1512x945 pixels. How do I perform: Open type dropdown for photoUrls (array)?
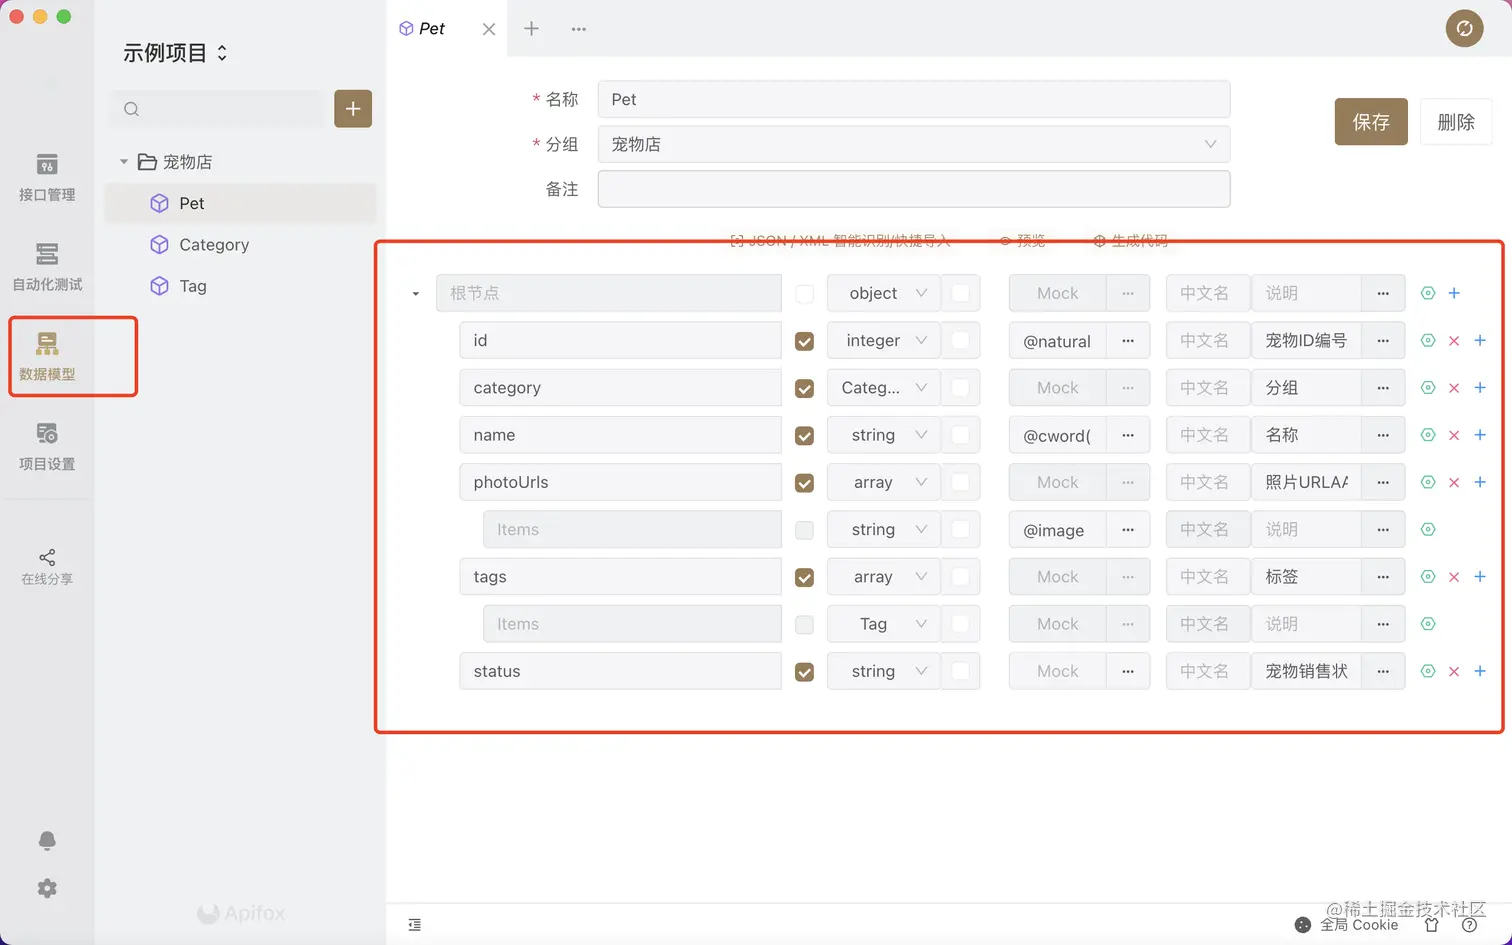[883, 482]
